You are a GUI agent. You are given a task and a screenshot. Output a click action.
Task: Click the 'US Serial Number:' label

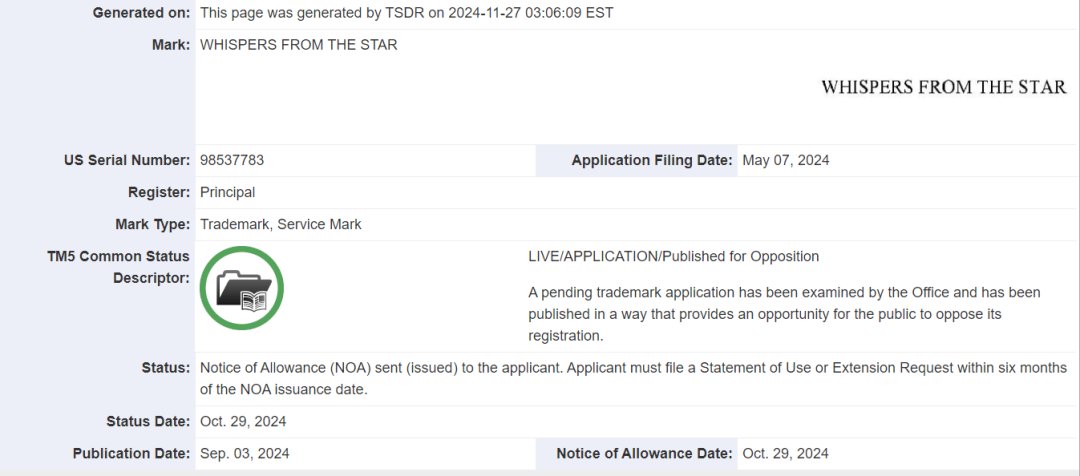click(127, 160)
